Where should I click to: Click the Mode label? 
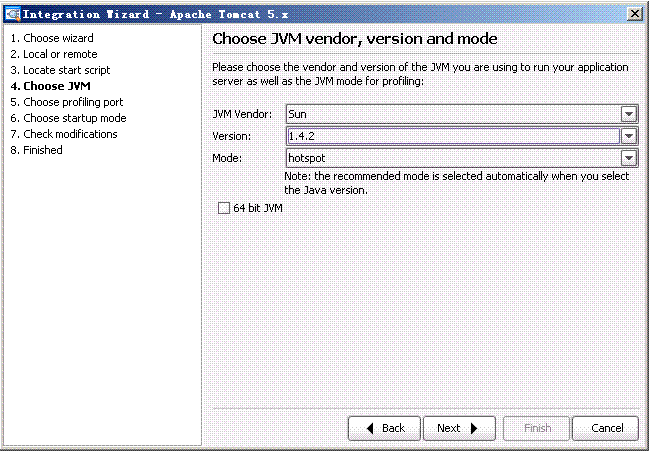point(227,158)
